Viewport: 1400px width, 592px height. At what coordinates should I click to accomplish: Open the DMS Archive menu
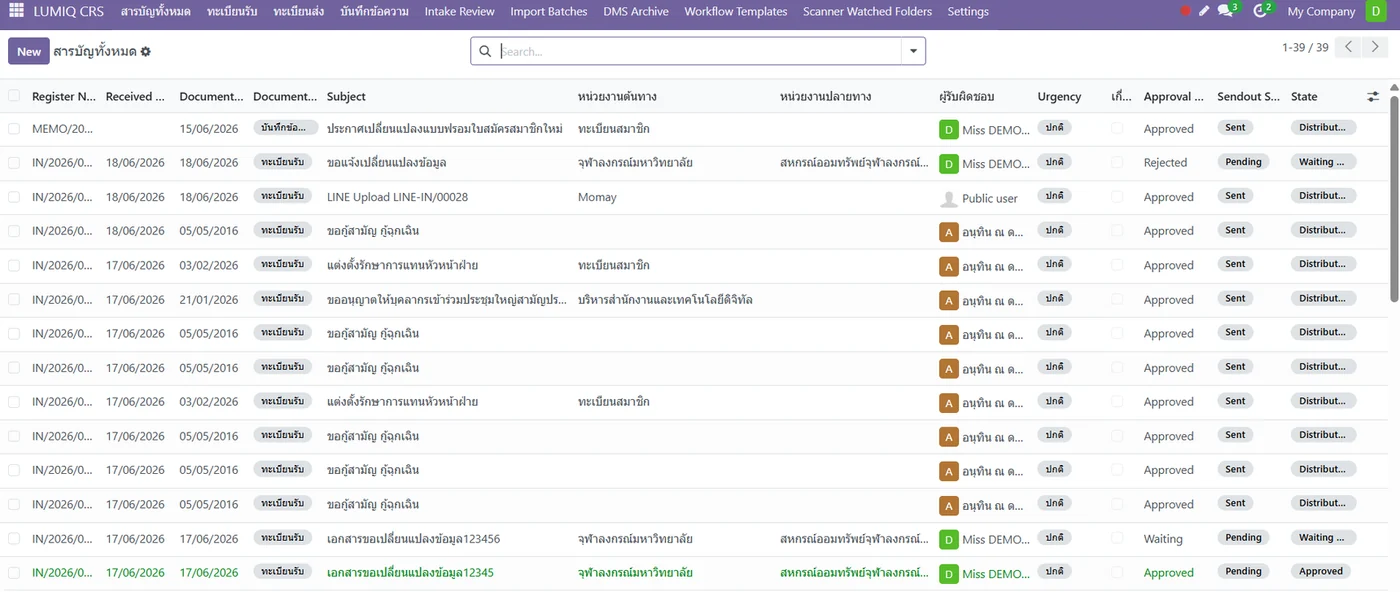[x=636, y=12]
